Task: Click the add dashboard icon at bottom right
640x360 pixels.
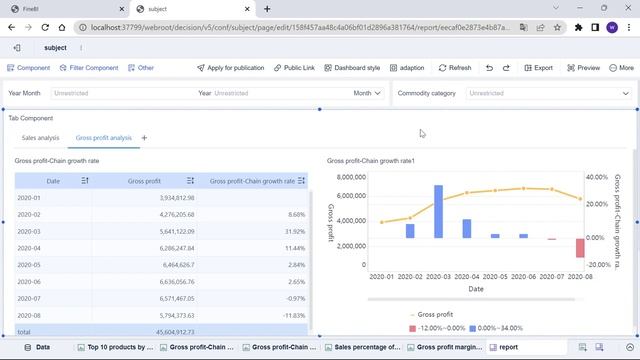Action: (x=599, y=347)
